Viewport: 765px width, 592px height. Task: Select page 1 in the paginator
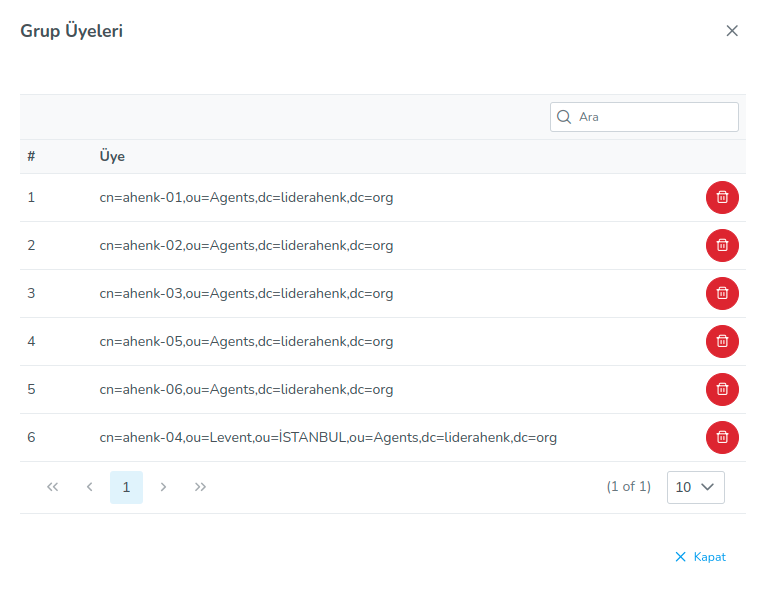[x=126, y=487]
